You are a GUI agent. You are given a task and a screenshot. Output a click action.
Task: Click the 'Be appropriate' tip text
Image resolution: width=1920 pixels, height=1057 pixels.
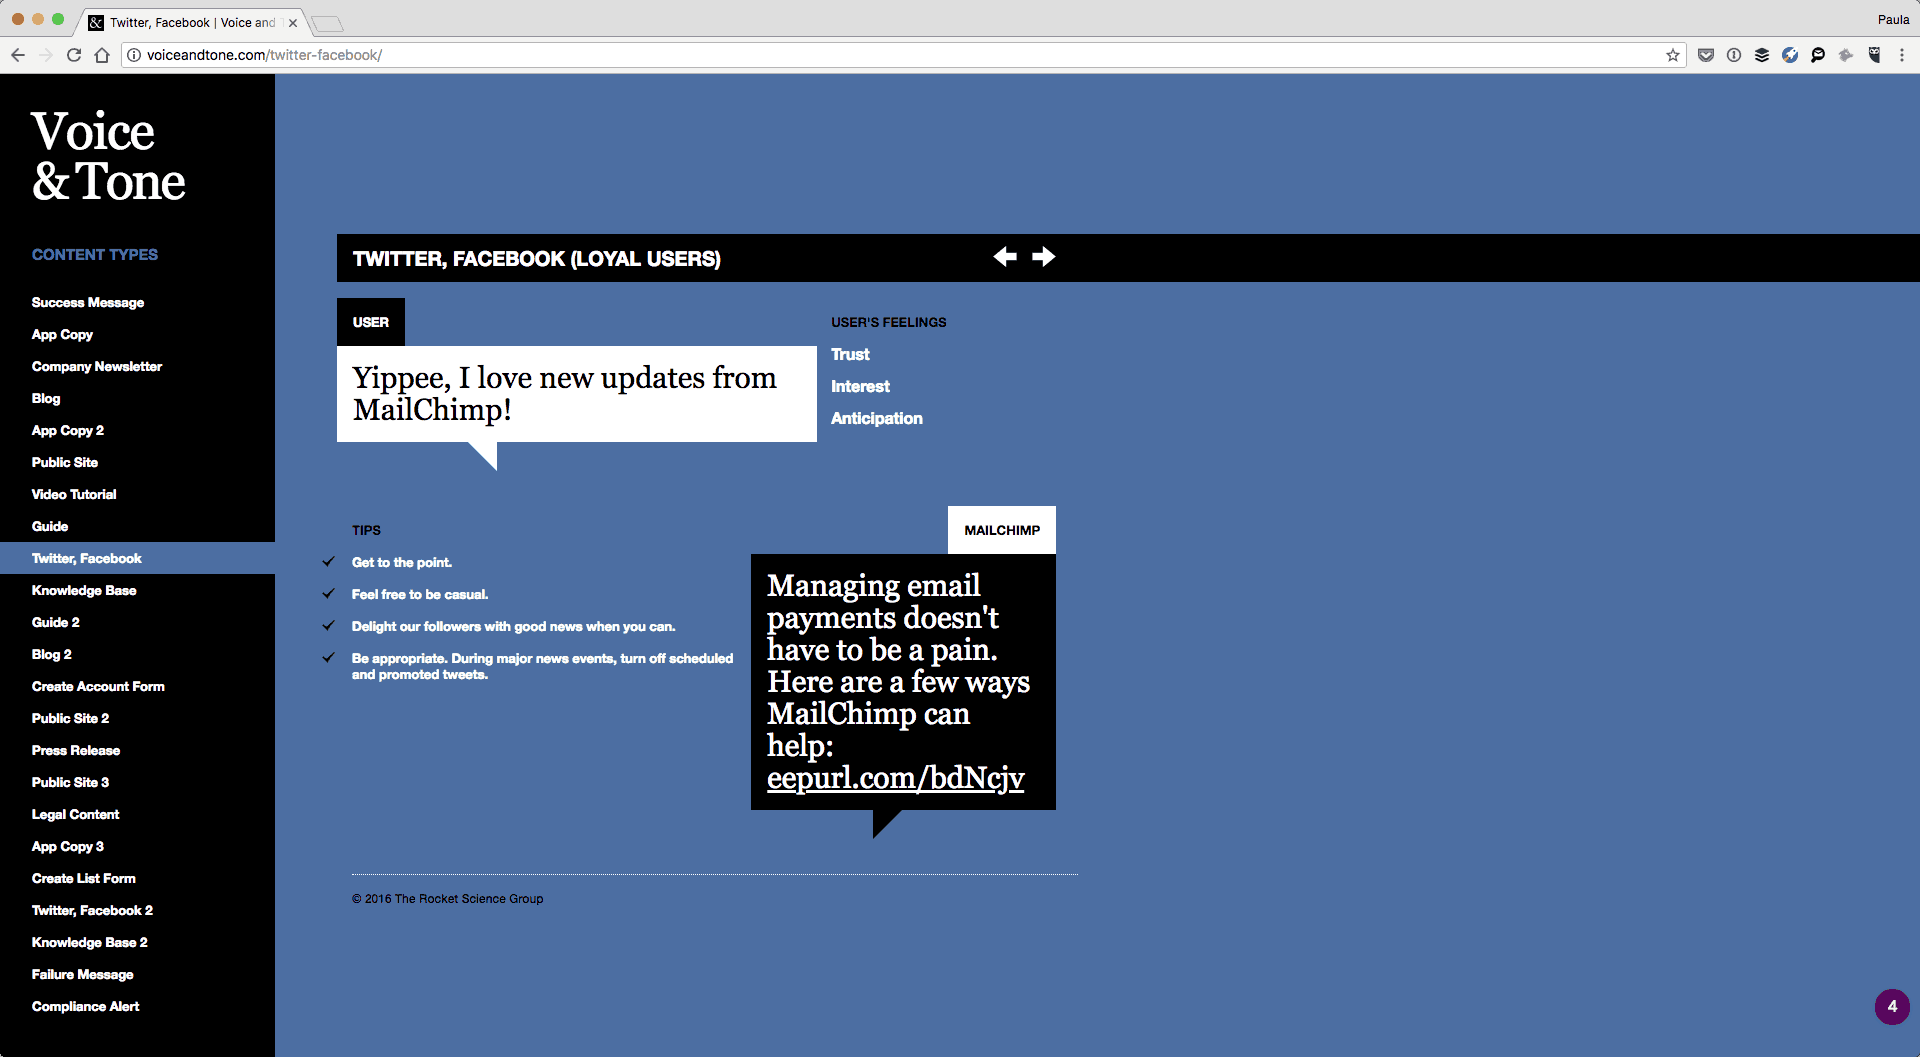pos(543,666)
